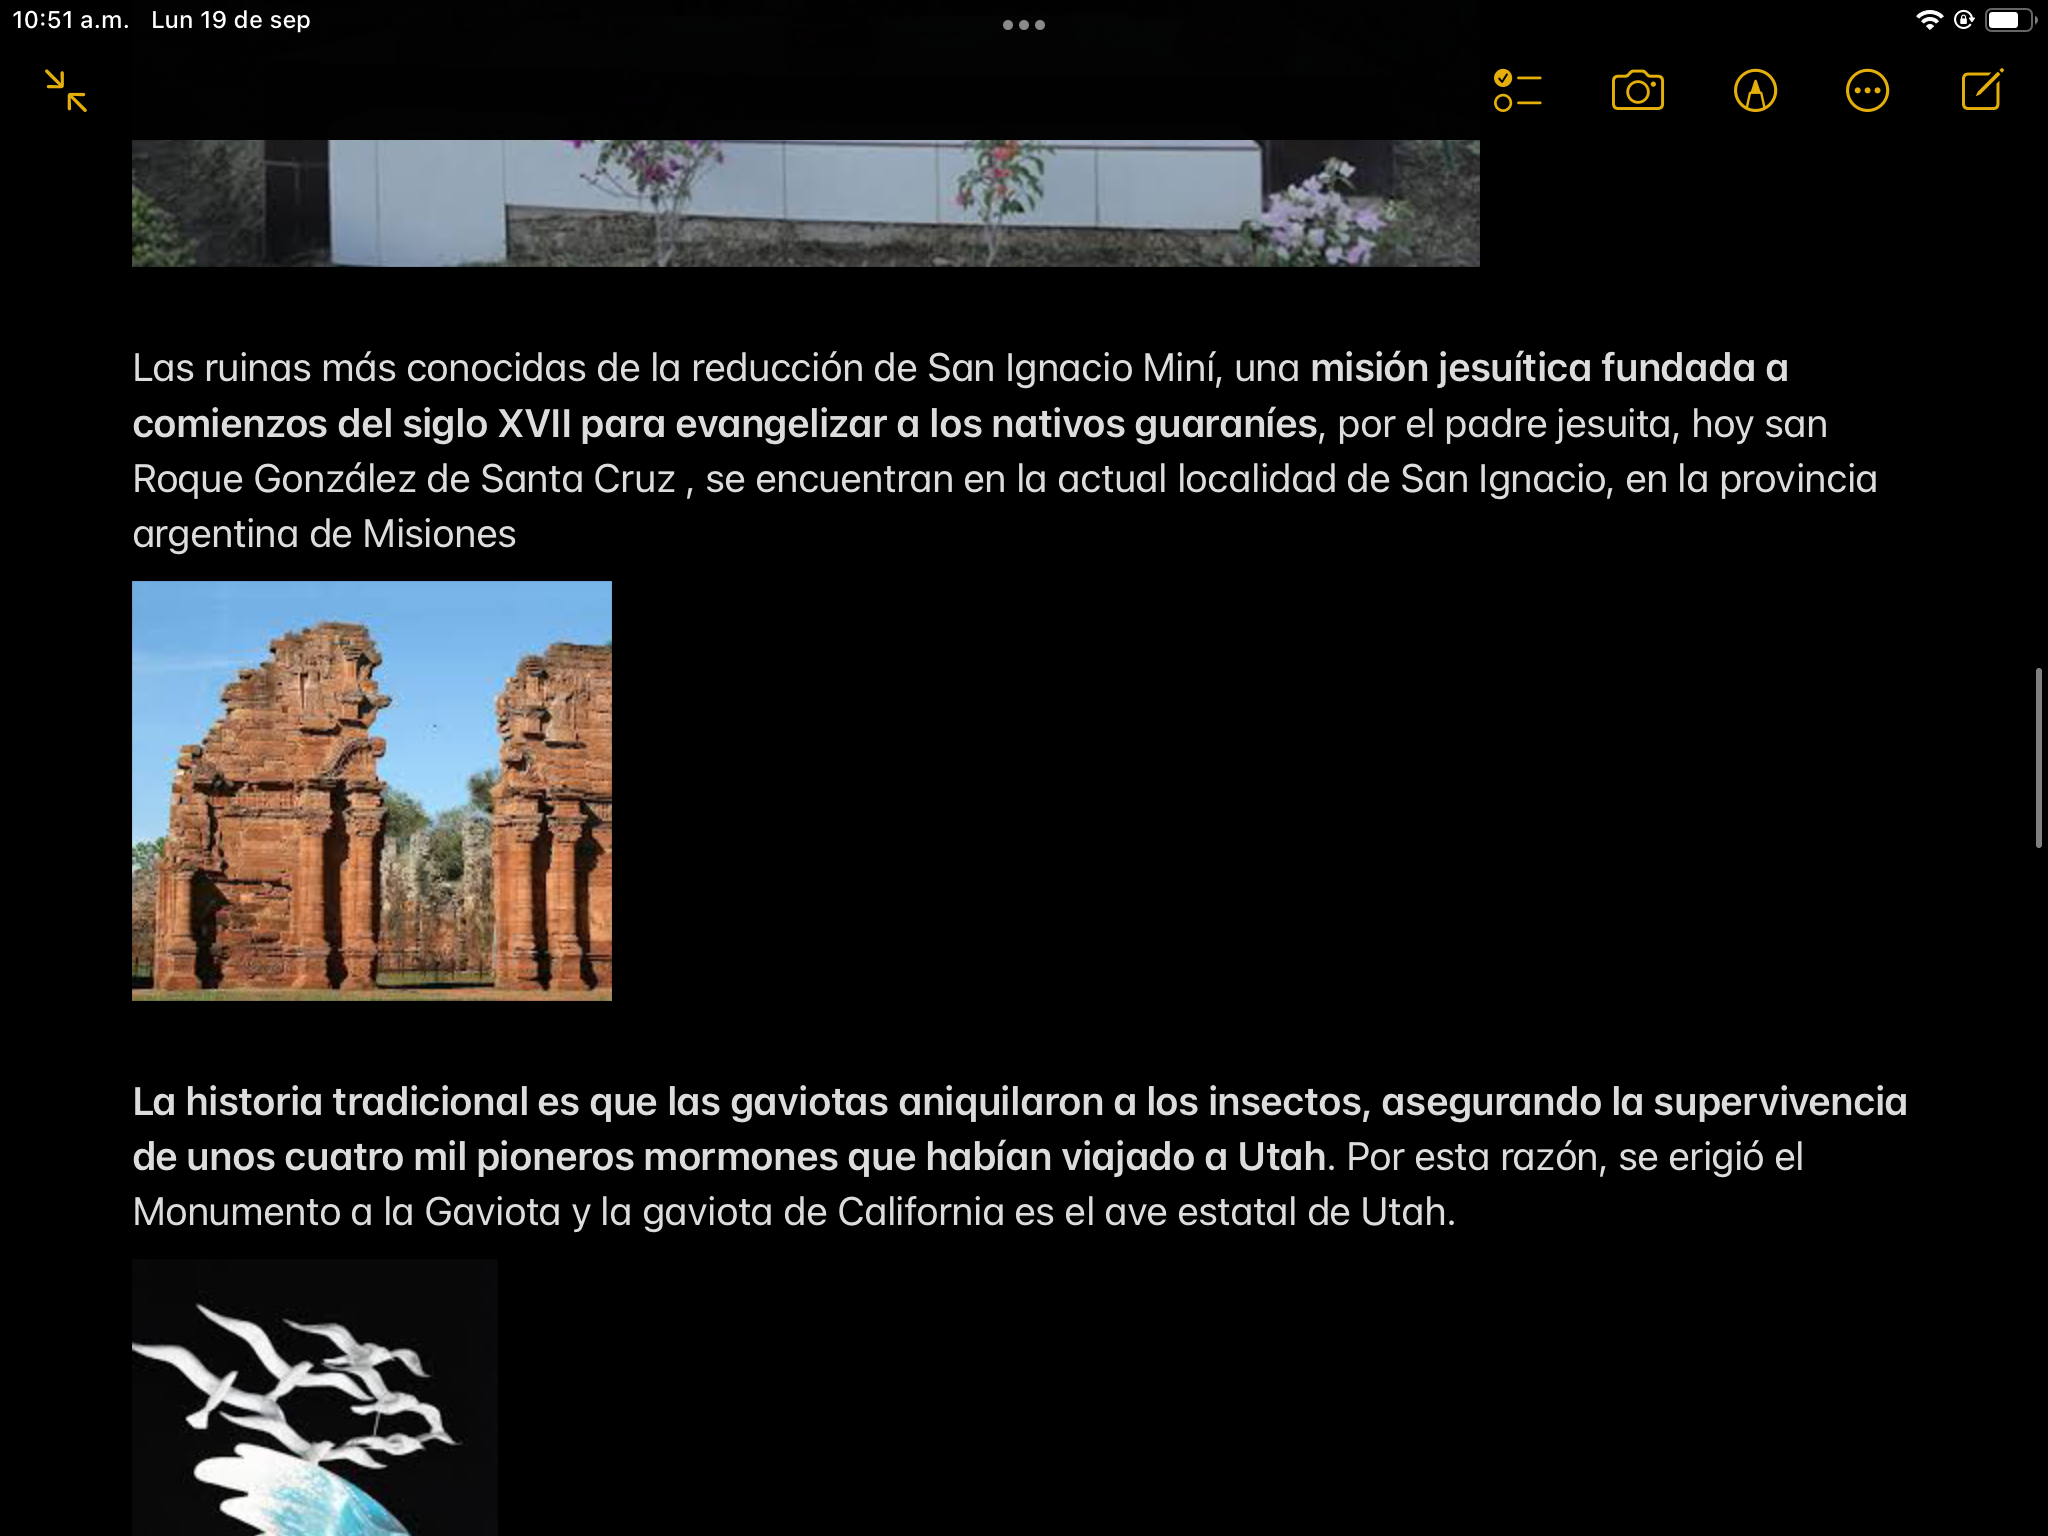Tap the flower garden image at the top
The image size is (2048, 1536).
pos(805,203)
